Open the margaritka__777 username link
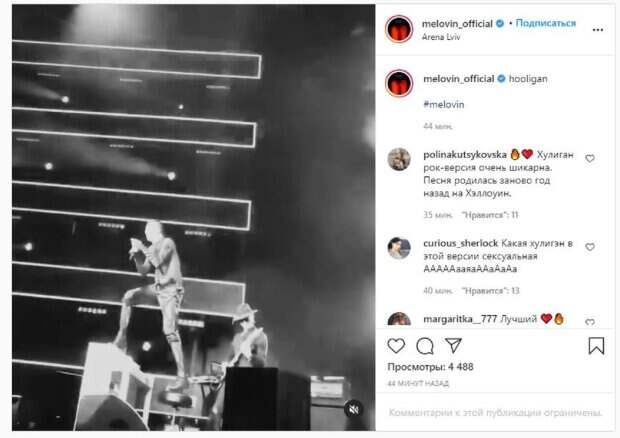Viewport: 620px width, 438px height. 460,319
